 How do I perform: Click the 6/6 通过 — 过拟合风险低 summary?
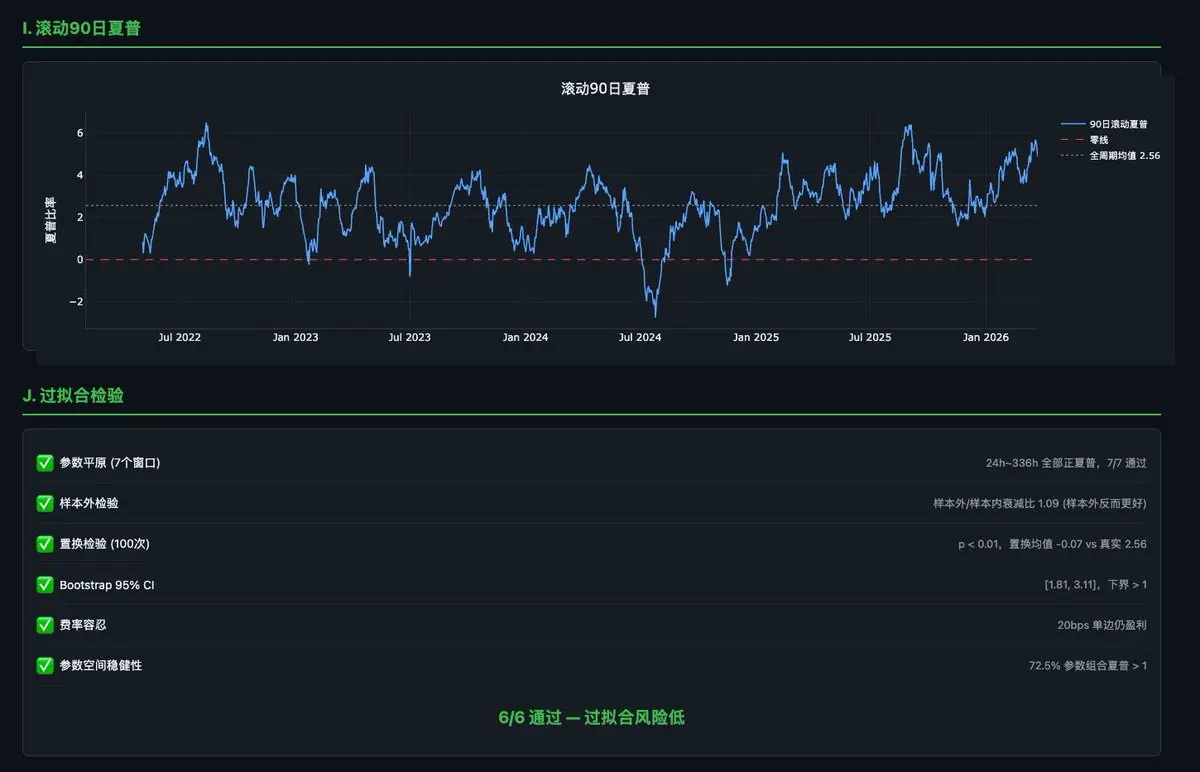tap(591, 718)
